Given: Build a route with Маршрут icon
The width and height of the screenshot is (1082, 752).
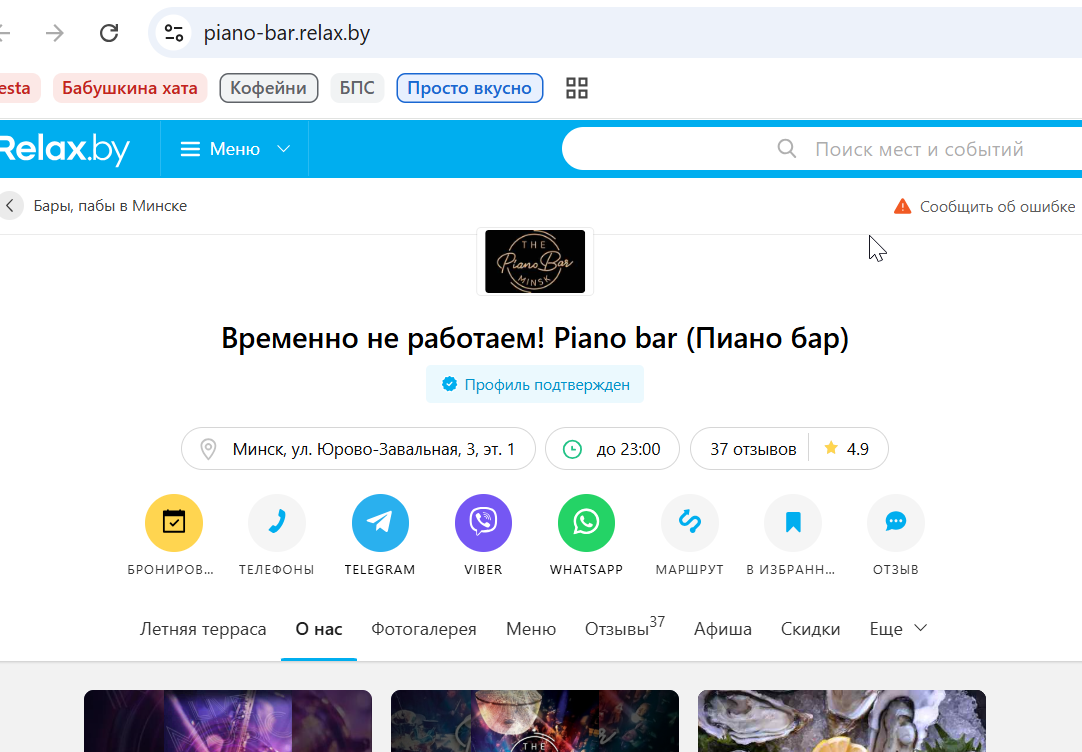Looking at the screenshot, I should 689,522.
